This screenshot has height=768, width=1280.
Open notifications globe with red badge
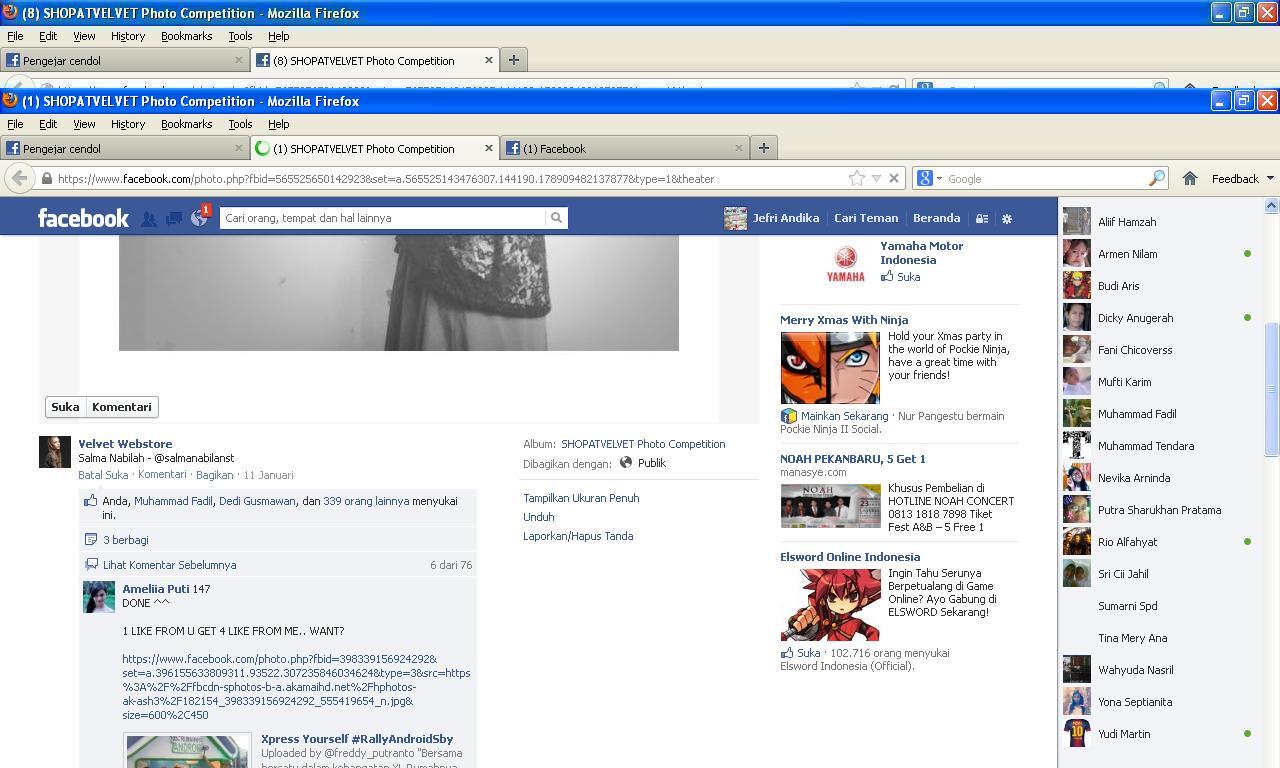200,217
